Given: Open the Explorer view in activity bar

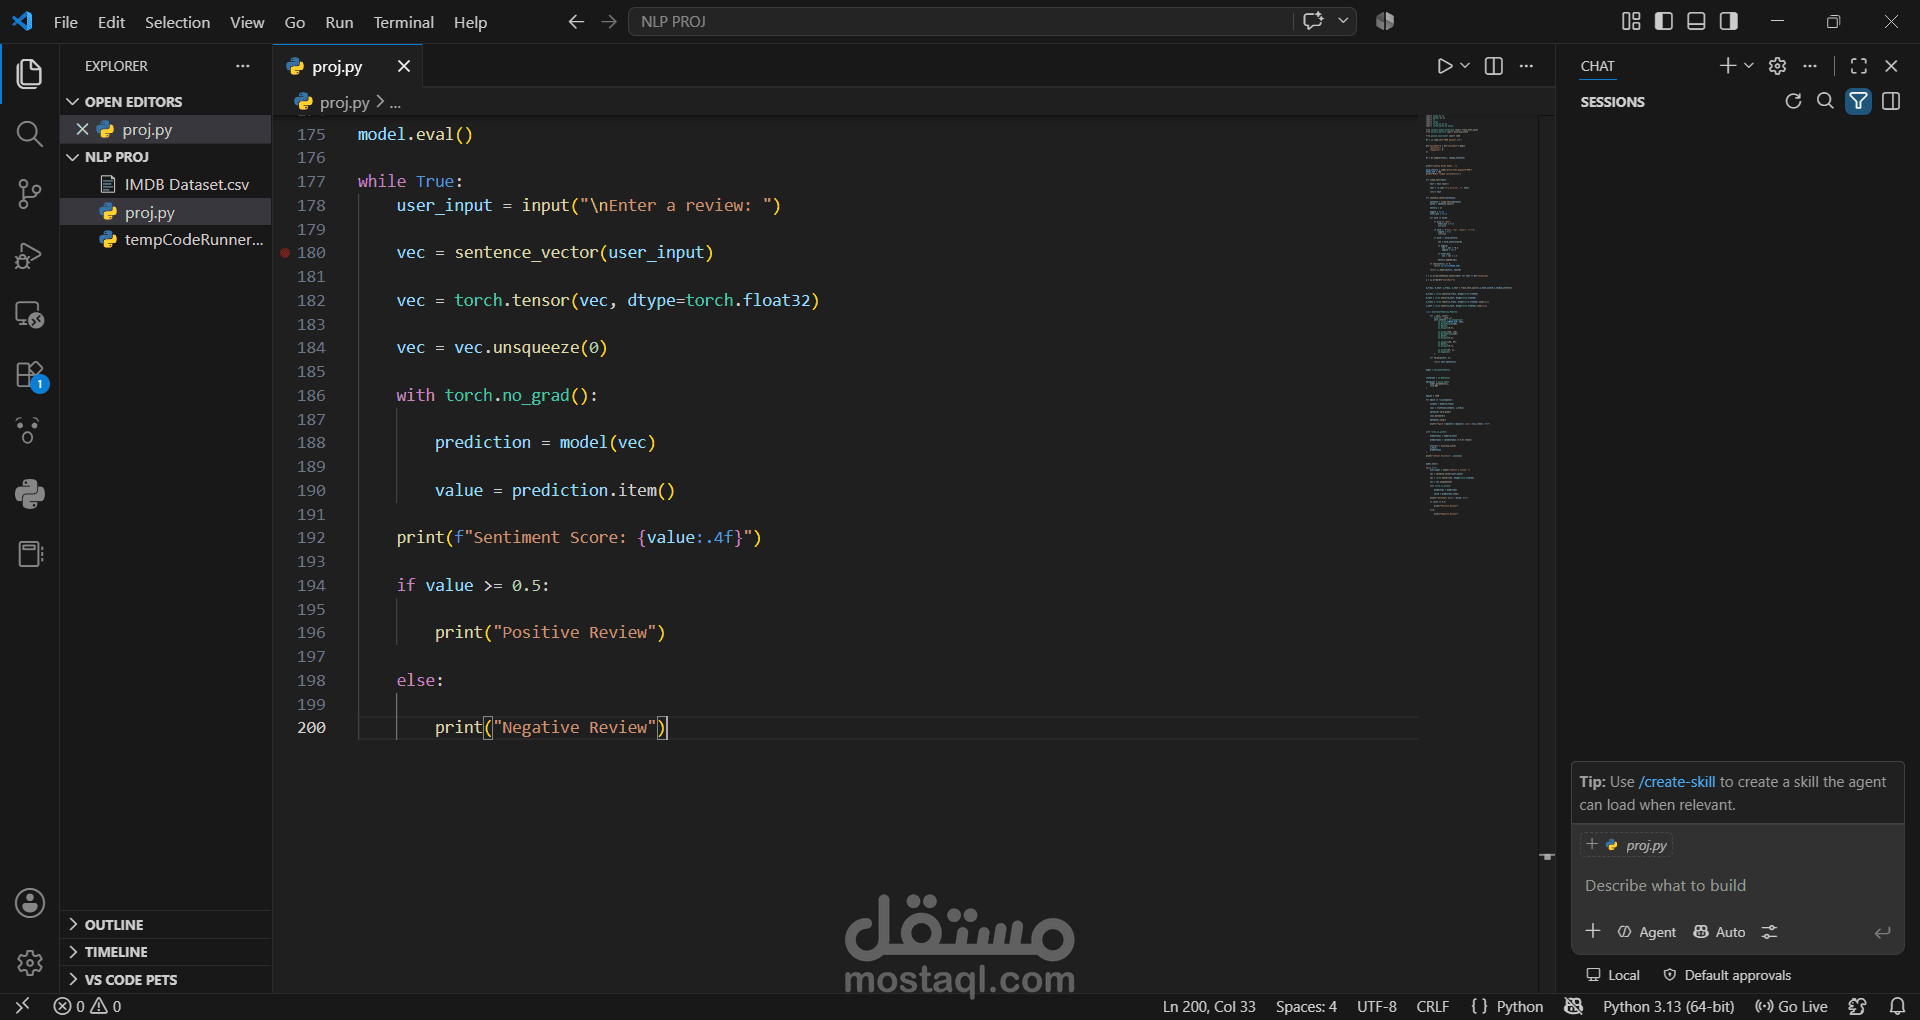Looking at the screenshot, I should (29, 74).
